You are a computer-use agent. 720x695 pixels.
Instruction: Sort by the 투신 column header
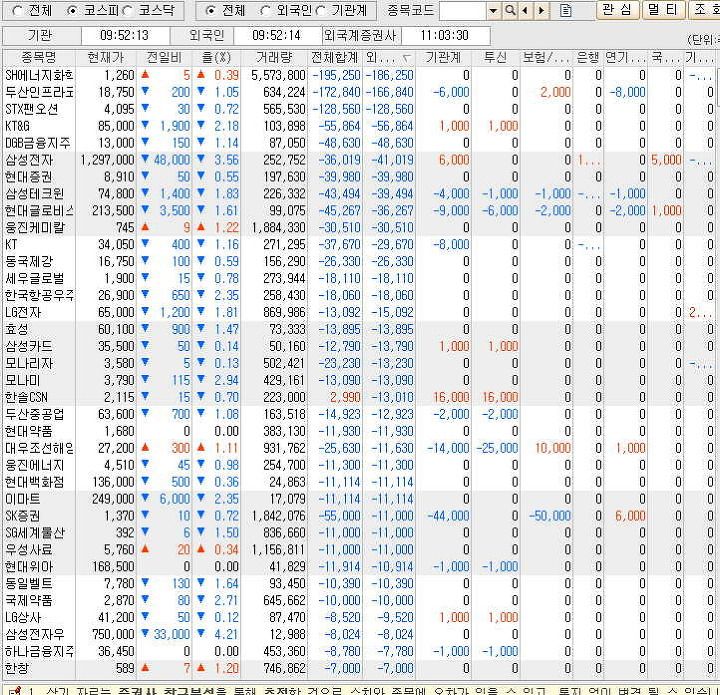[x=495, y=58]
